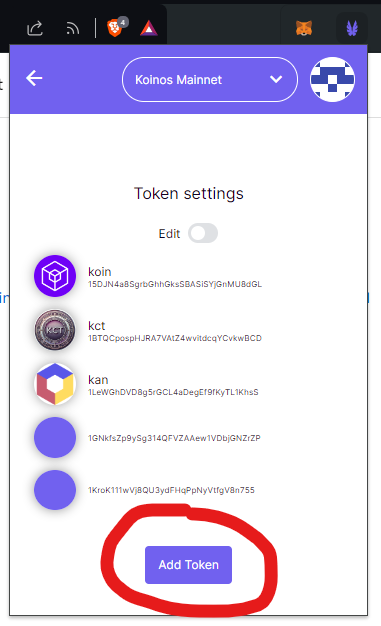Click the kan contract address text
381x626 pixels.
[173, 392]
